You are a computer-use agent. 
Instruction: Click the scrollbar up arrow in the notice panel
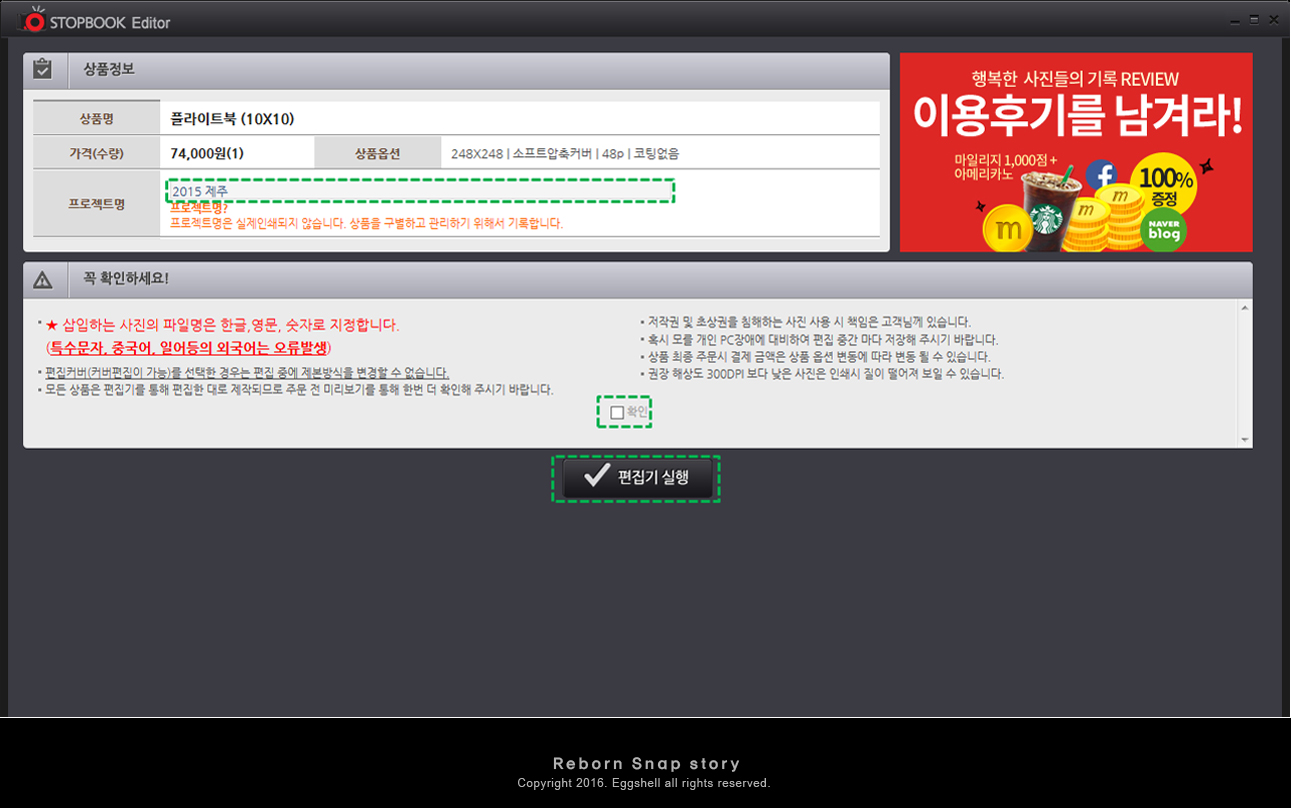coord(1245,309)
